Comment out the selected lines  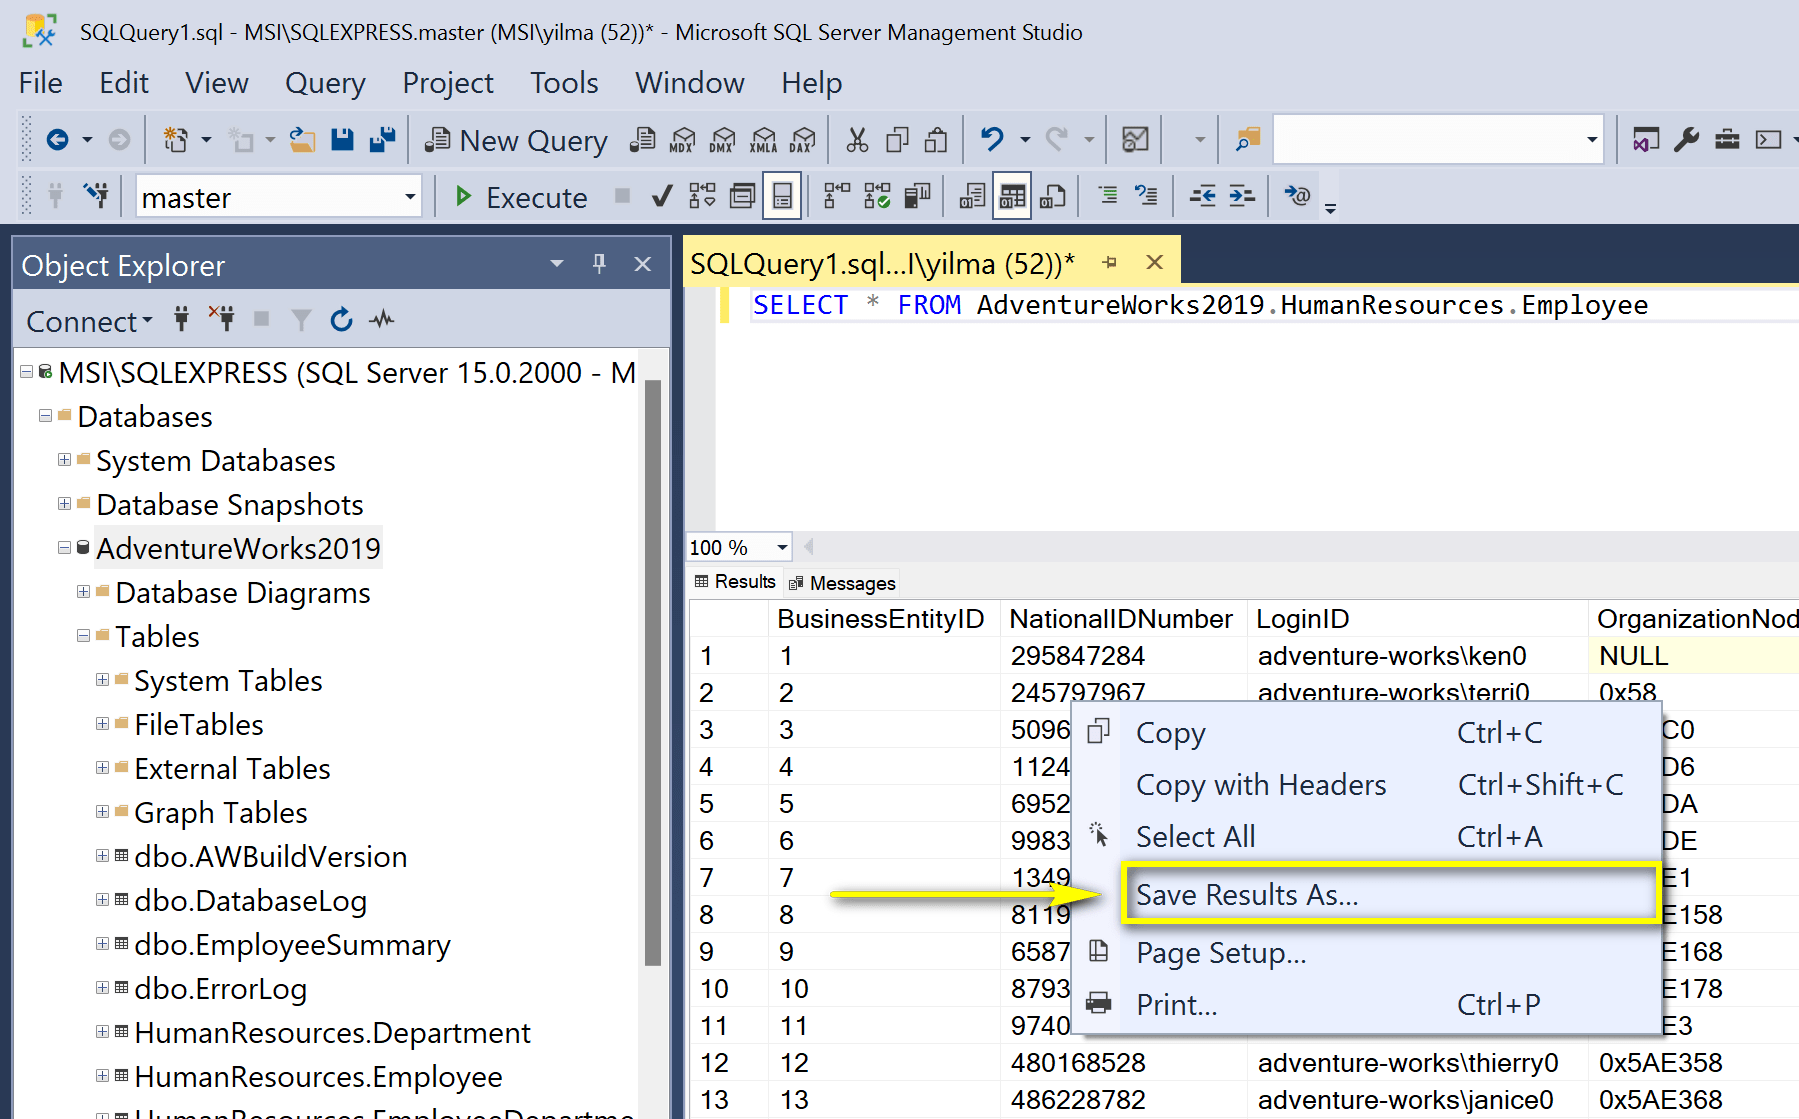(x=1107, y=196)
